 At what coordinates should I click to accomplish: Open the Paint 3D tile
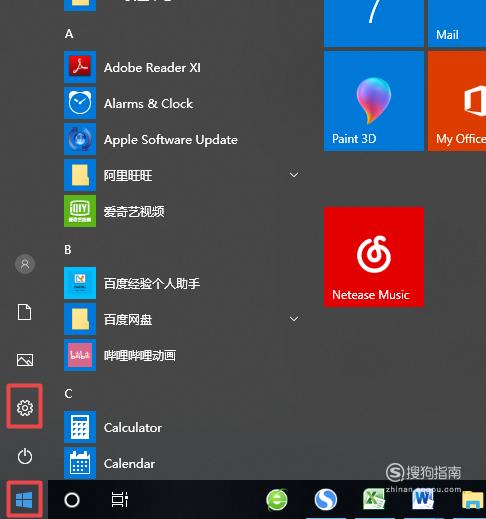(374, 101)
